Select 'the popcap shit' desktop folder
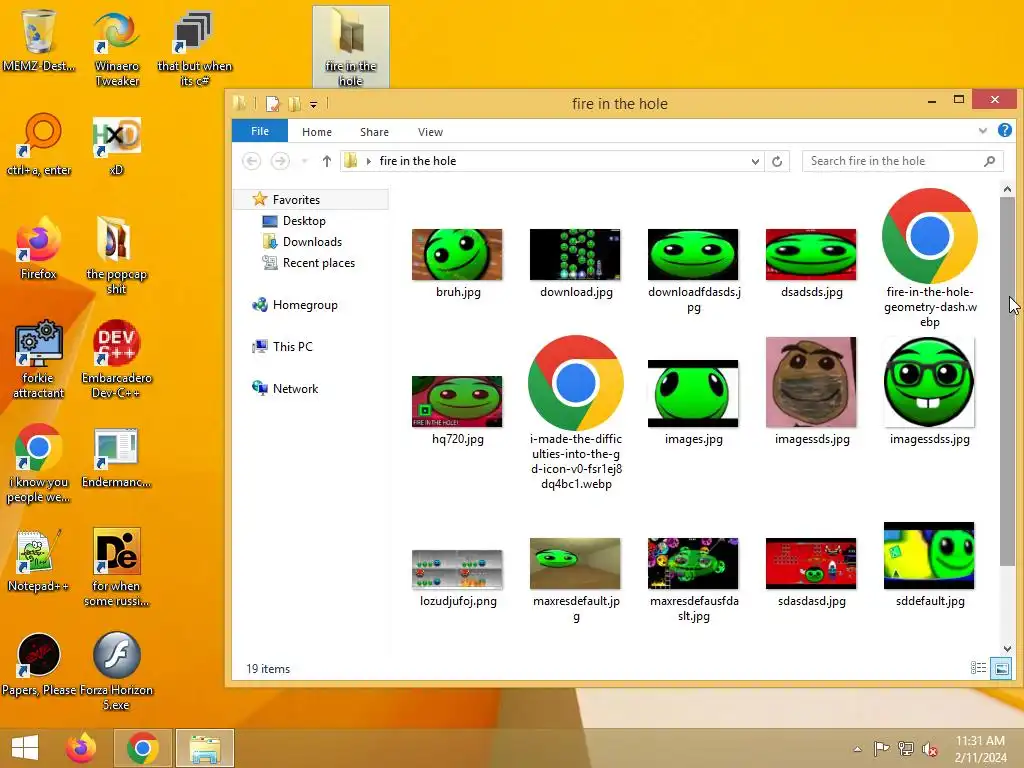The height and width of the screenshot is (768, 1024). click(x=116, y=256)
